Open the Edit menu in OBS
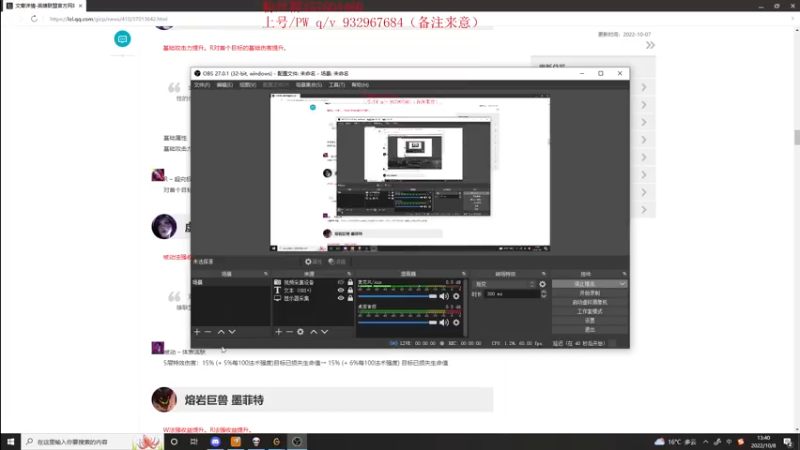Screen dimensions: 800x450 click(x=224, y=85)
